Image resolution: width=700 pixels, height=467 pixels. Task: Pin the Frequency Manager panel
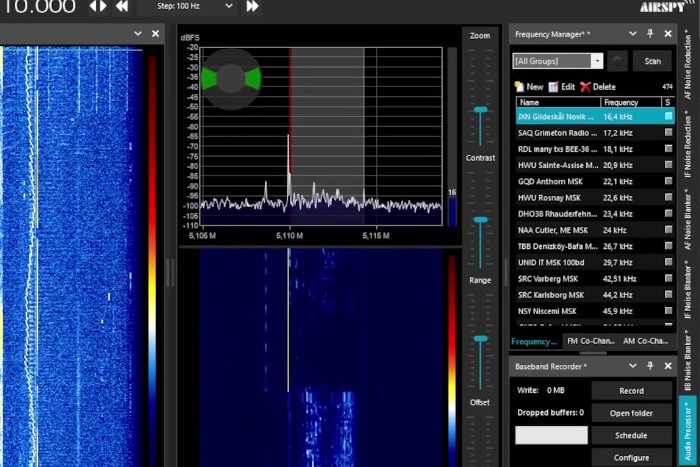(649, 34)
